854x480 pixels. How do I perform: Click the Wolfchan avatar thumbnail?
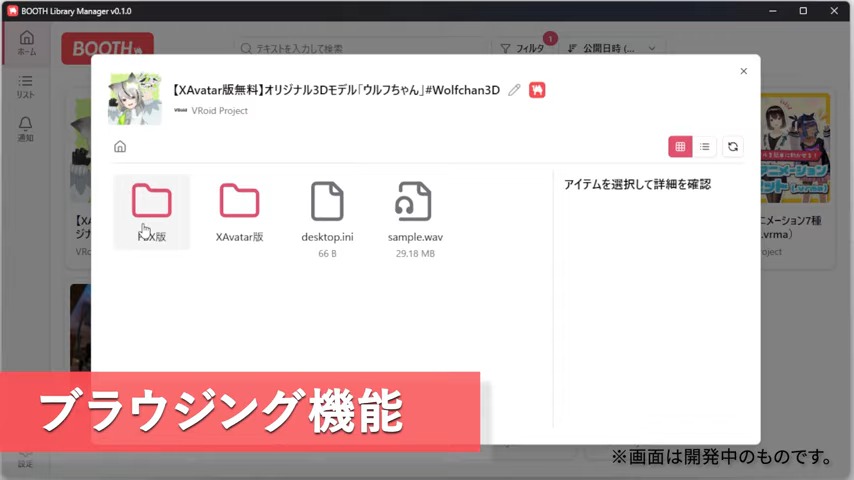click(x=134, y=98)
